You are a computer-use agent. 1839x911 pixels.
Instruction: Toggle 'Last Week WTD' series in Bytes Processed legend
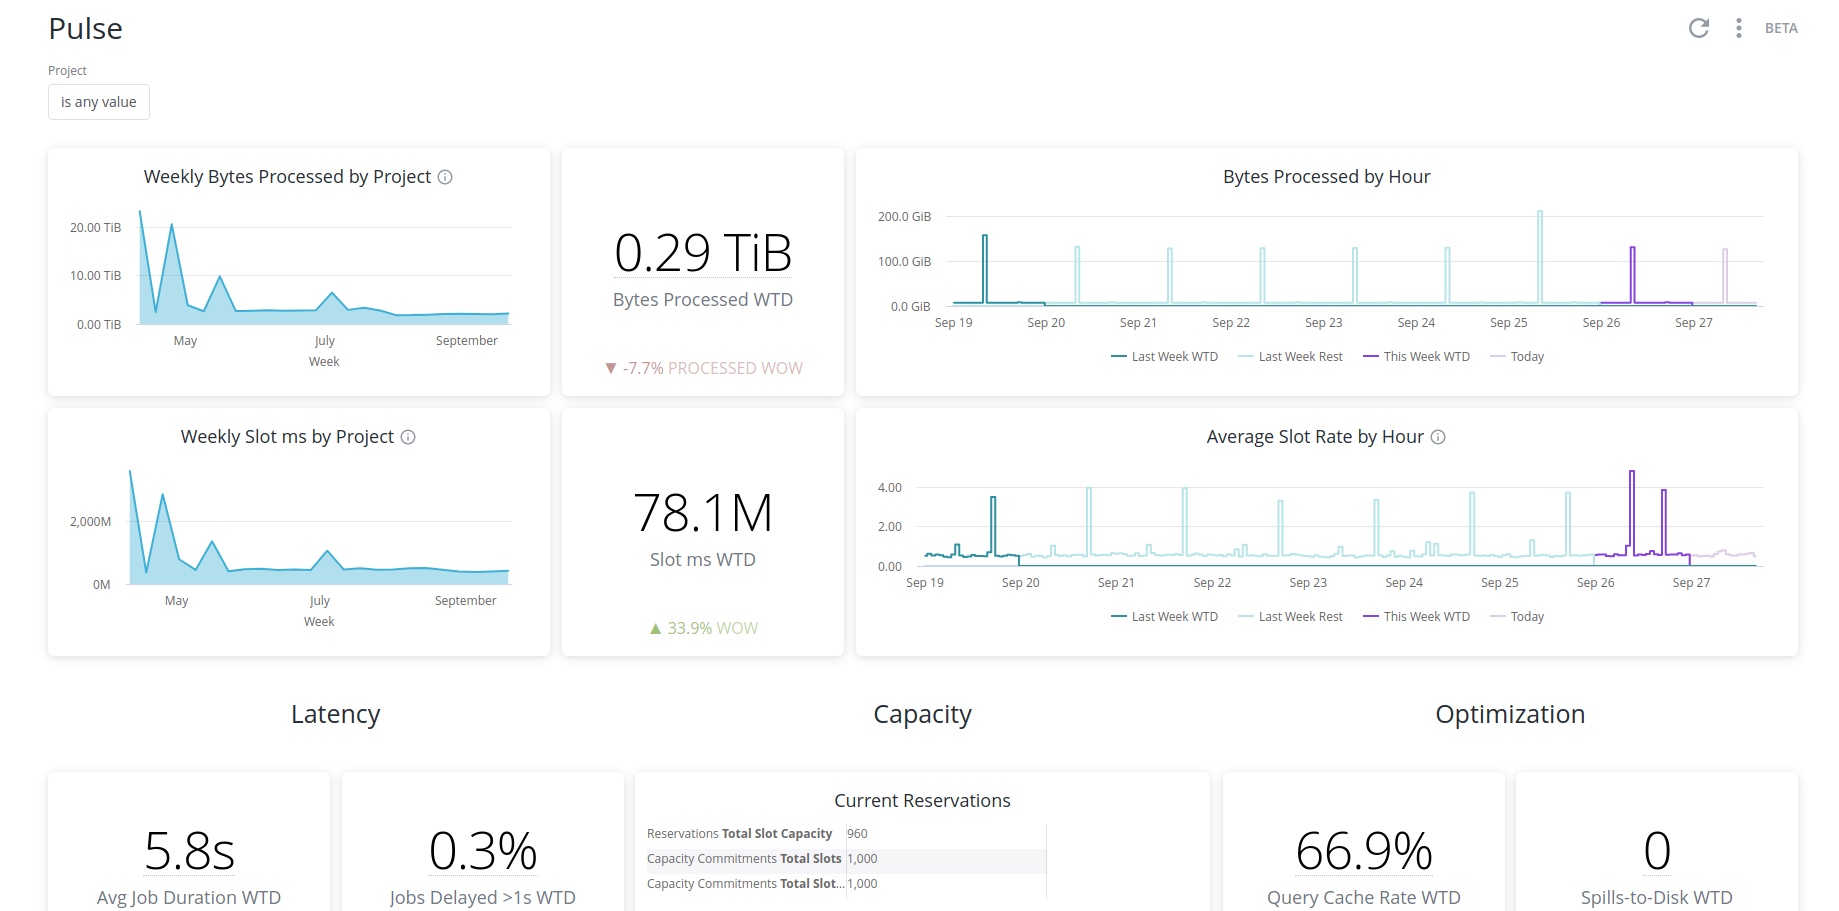click(1164, 357)
